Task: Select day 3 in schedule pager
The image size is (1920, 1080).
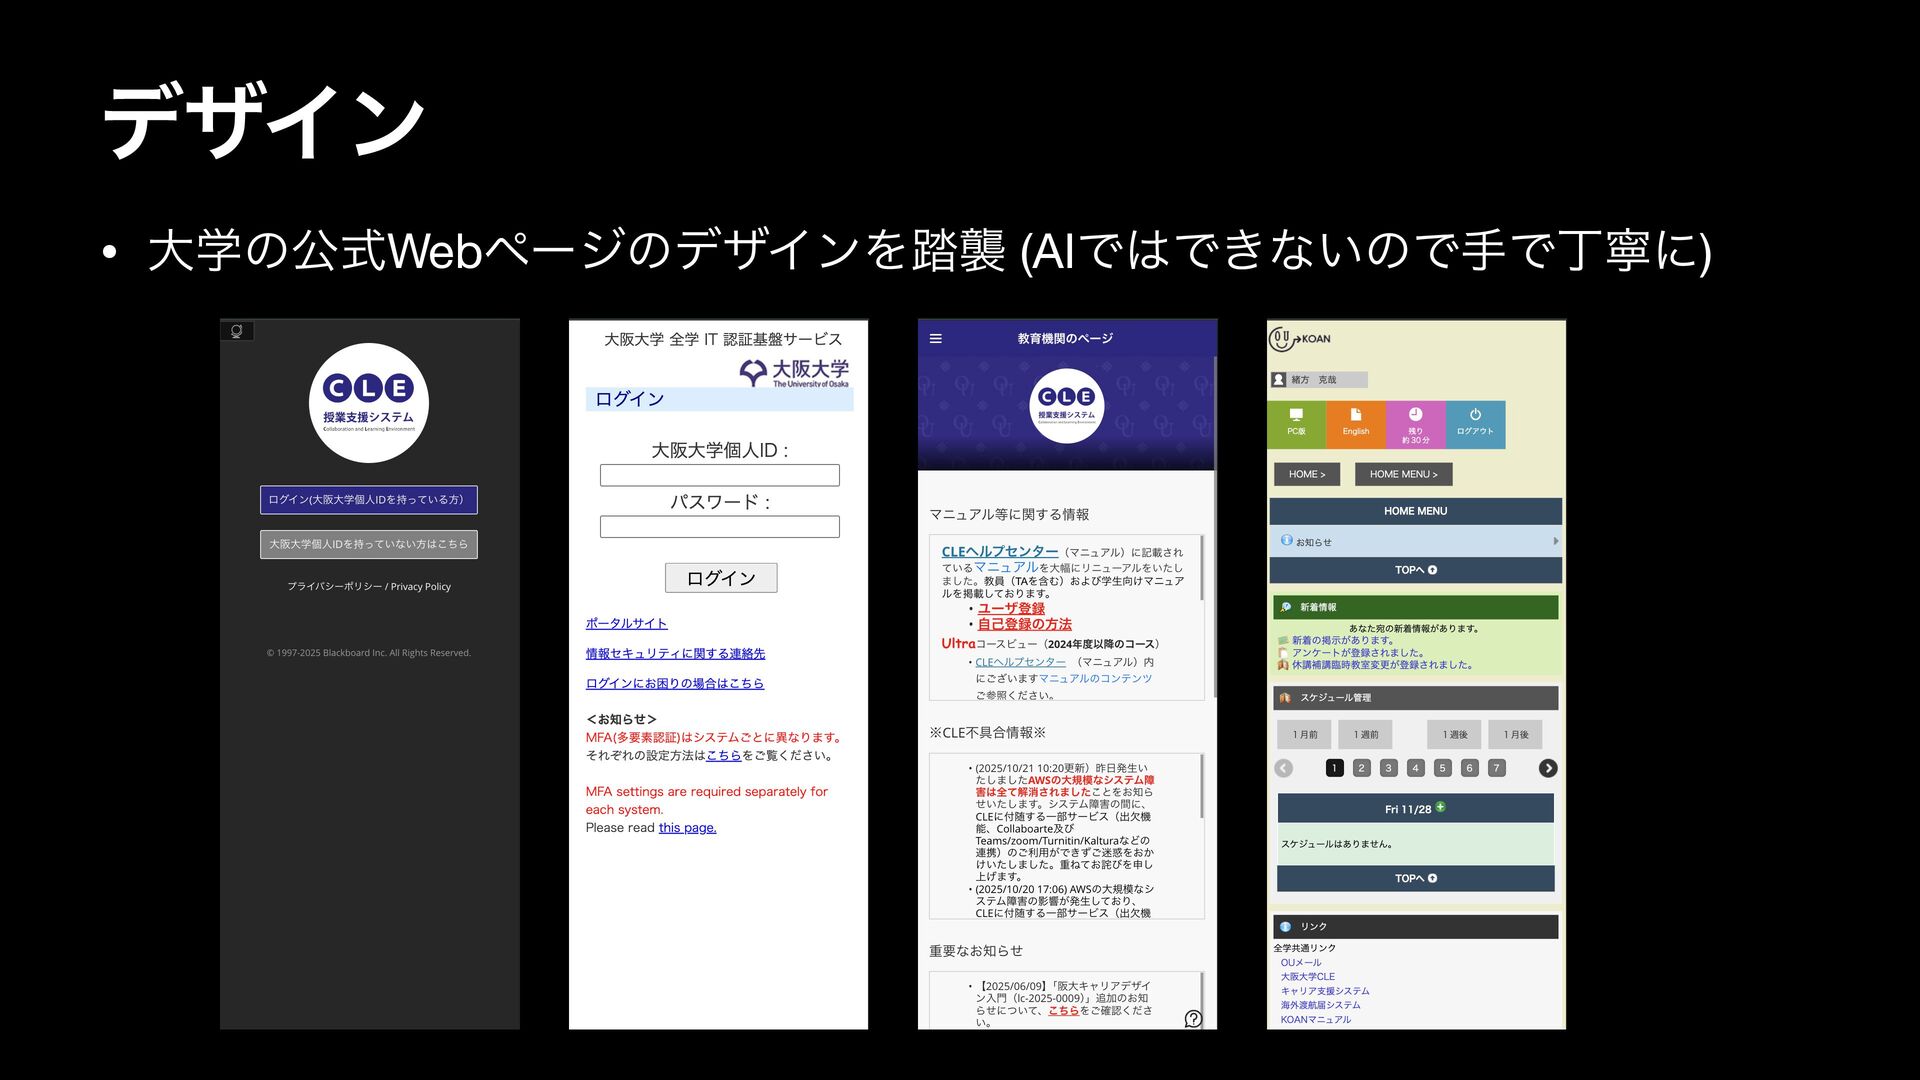Action: click(1388, 768)
